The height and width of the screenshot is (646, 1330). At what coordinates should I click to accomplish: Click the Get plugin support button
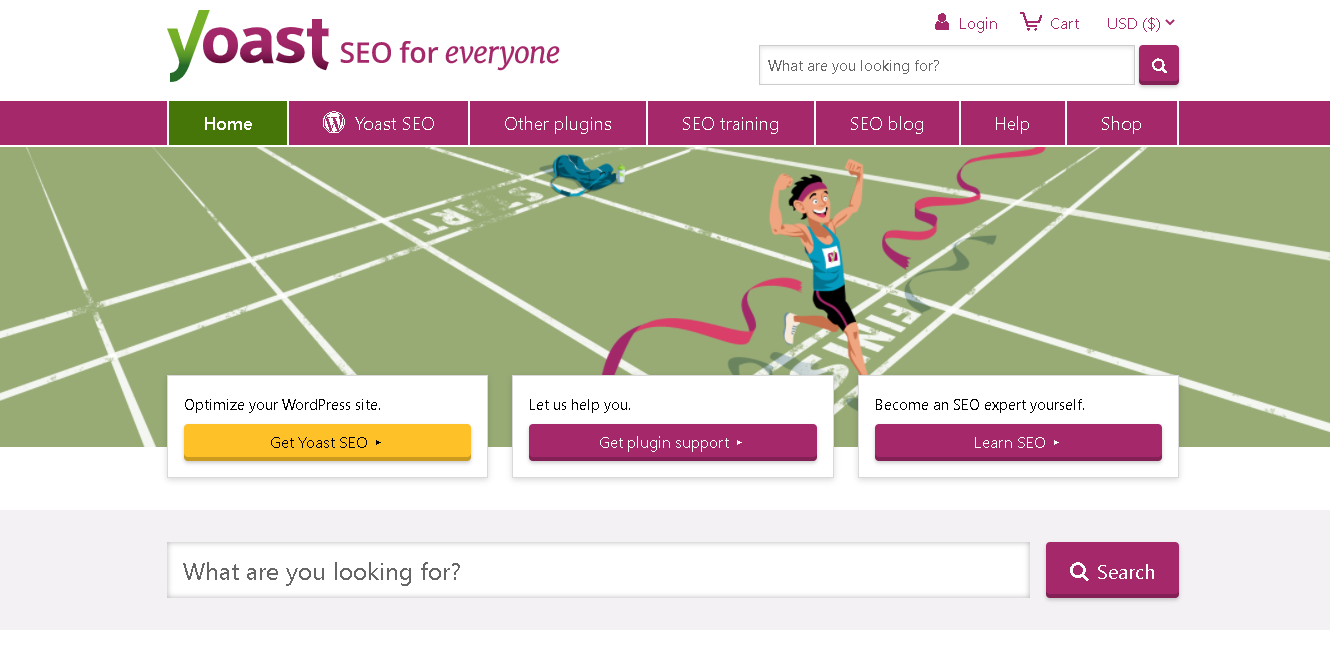click(x=673, y=442)
